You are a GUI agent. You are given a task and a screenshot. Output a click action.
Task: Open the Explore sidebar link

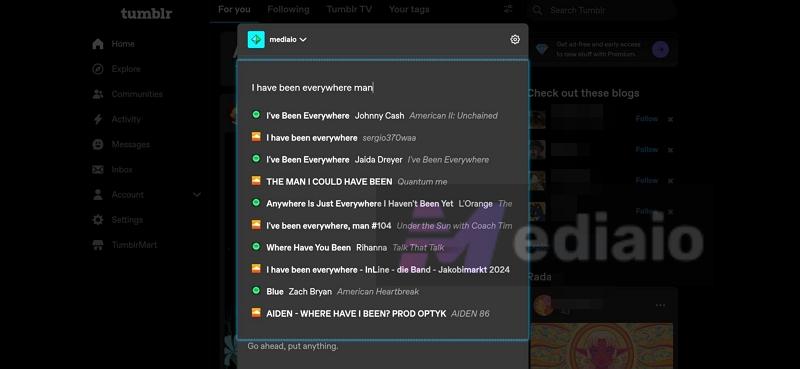[x=126, y=69]
